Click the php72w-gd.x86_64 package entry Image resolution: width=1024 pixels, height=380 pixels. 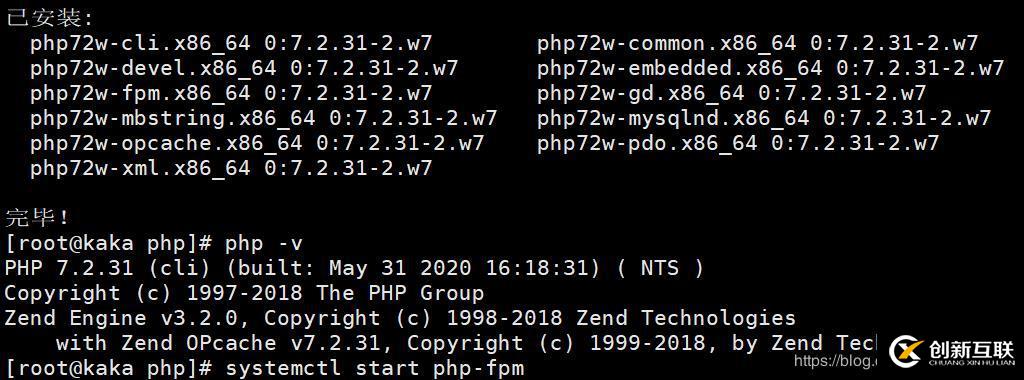[x=731, y=93]
